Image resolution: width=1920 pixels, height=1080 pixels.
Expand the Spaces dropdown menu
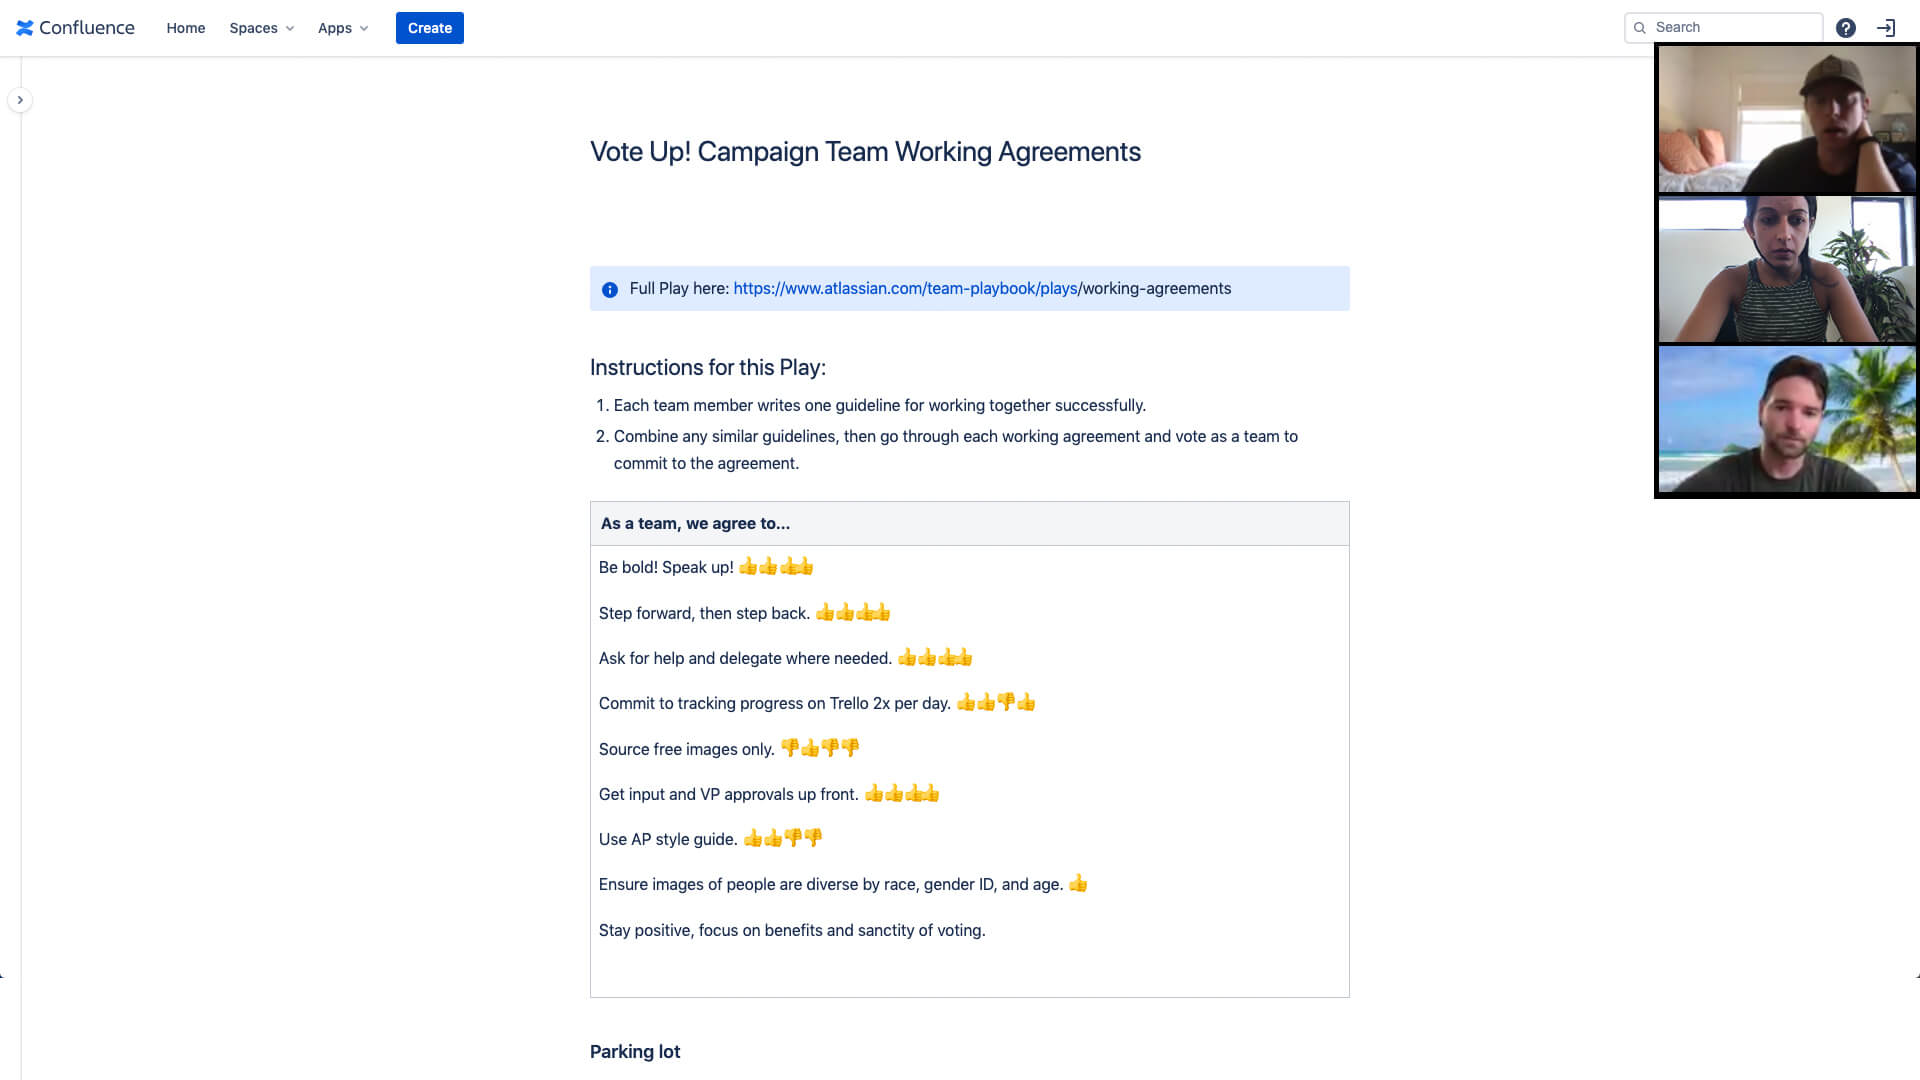point(260,28)
